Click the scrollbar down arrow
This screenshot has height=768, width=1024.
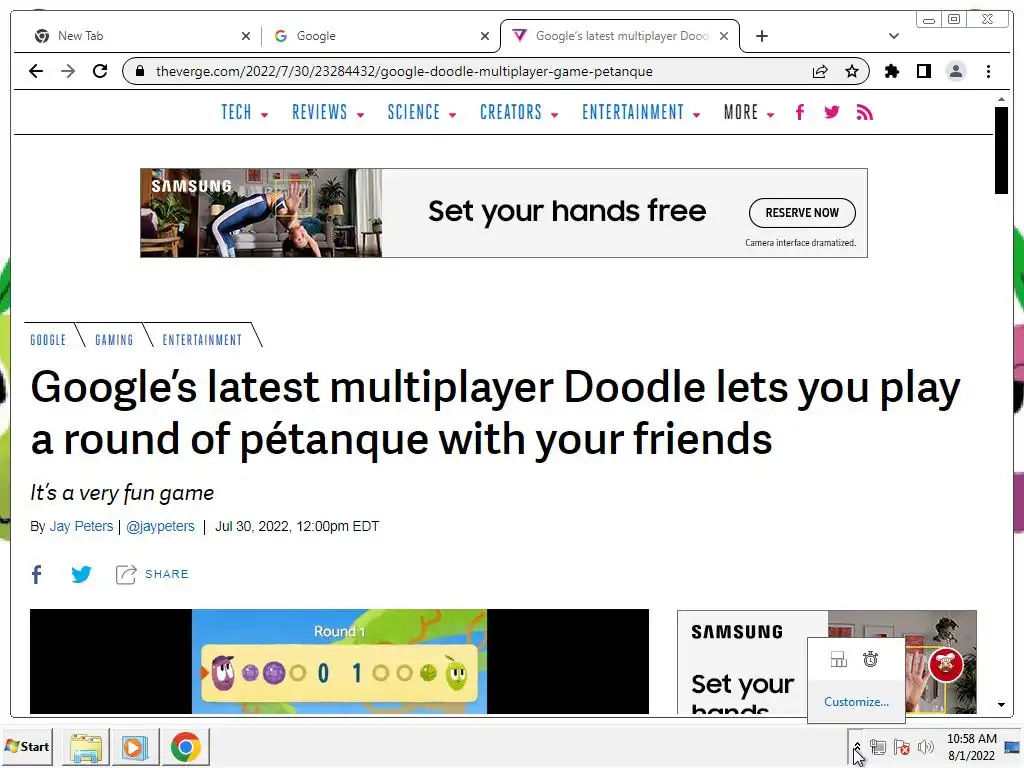coord(1000,705)
